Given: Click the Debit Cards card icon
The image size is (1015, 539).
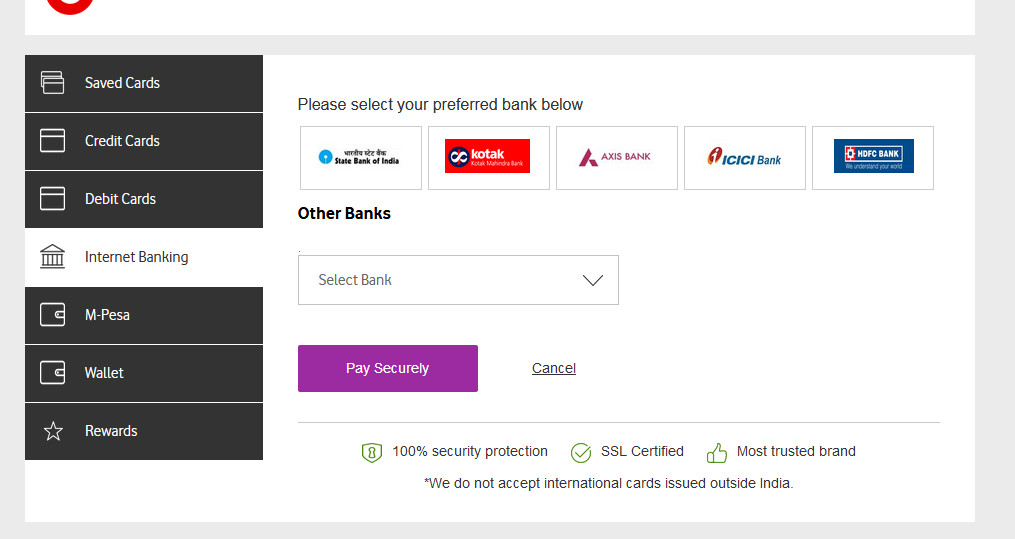Looking at the screenshot, I should point(52,199).
